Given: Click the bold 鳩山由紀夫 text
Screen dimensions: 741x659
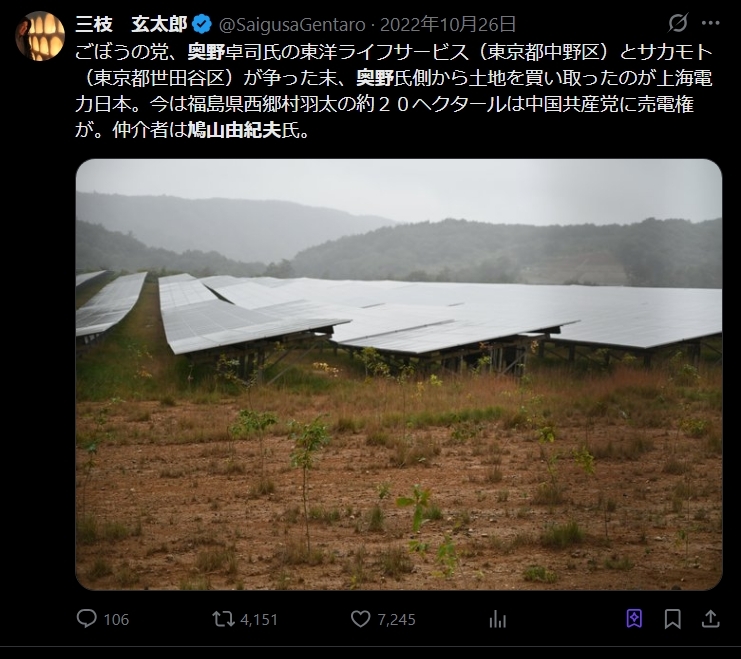Looking at the screenshot, I should coord(244,129).
